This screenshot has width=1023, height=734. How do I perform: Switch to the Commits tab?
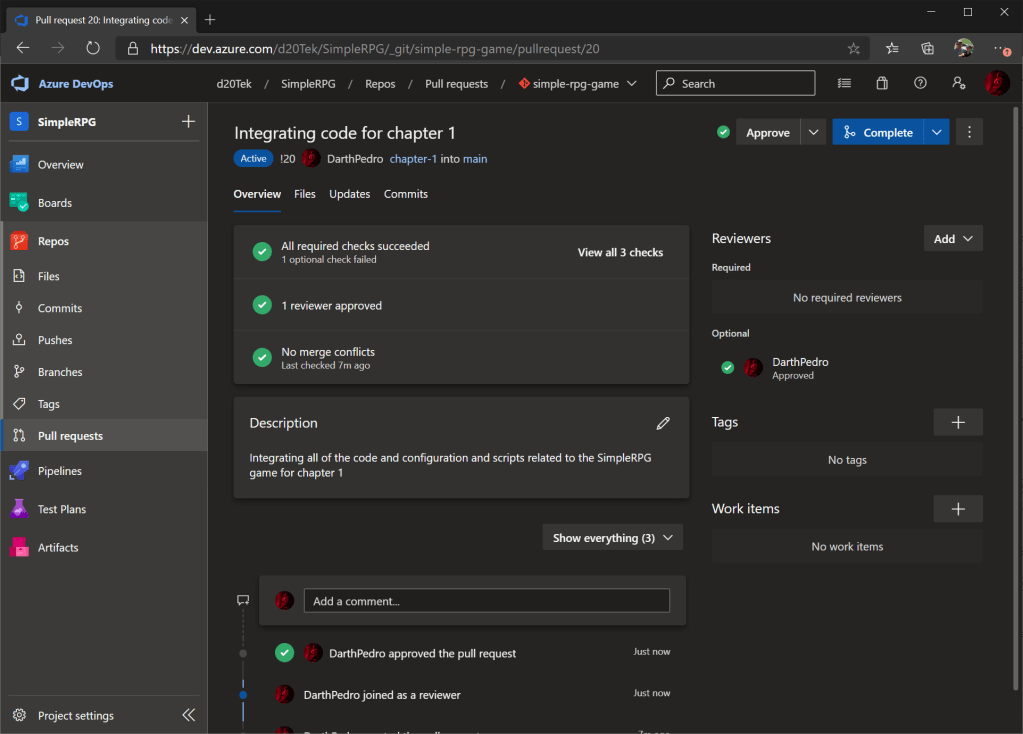[x=406, y=194]
